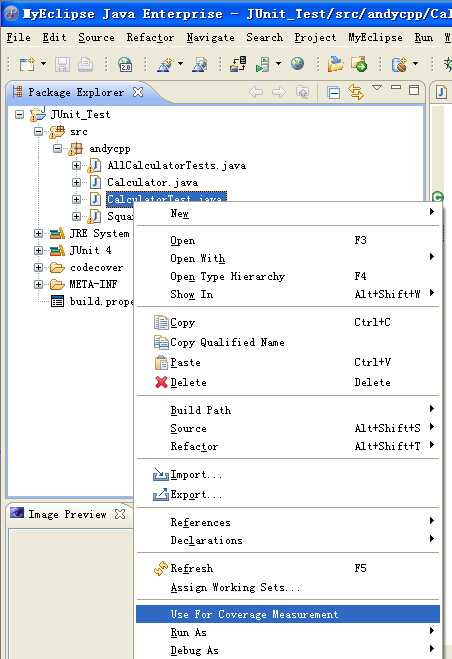The width and height of the screenshot is (452, 659).
Task: Click the Print toolbar icon
Action: 85,64
